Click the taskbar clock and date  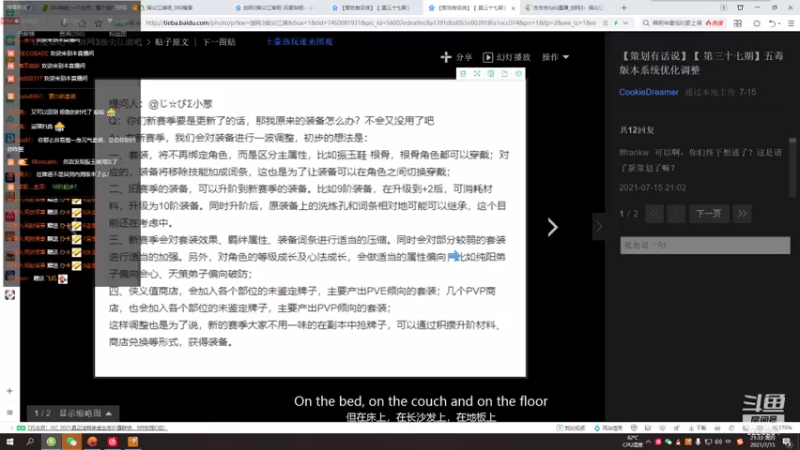point(763,441)
